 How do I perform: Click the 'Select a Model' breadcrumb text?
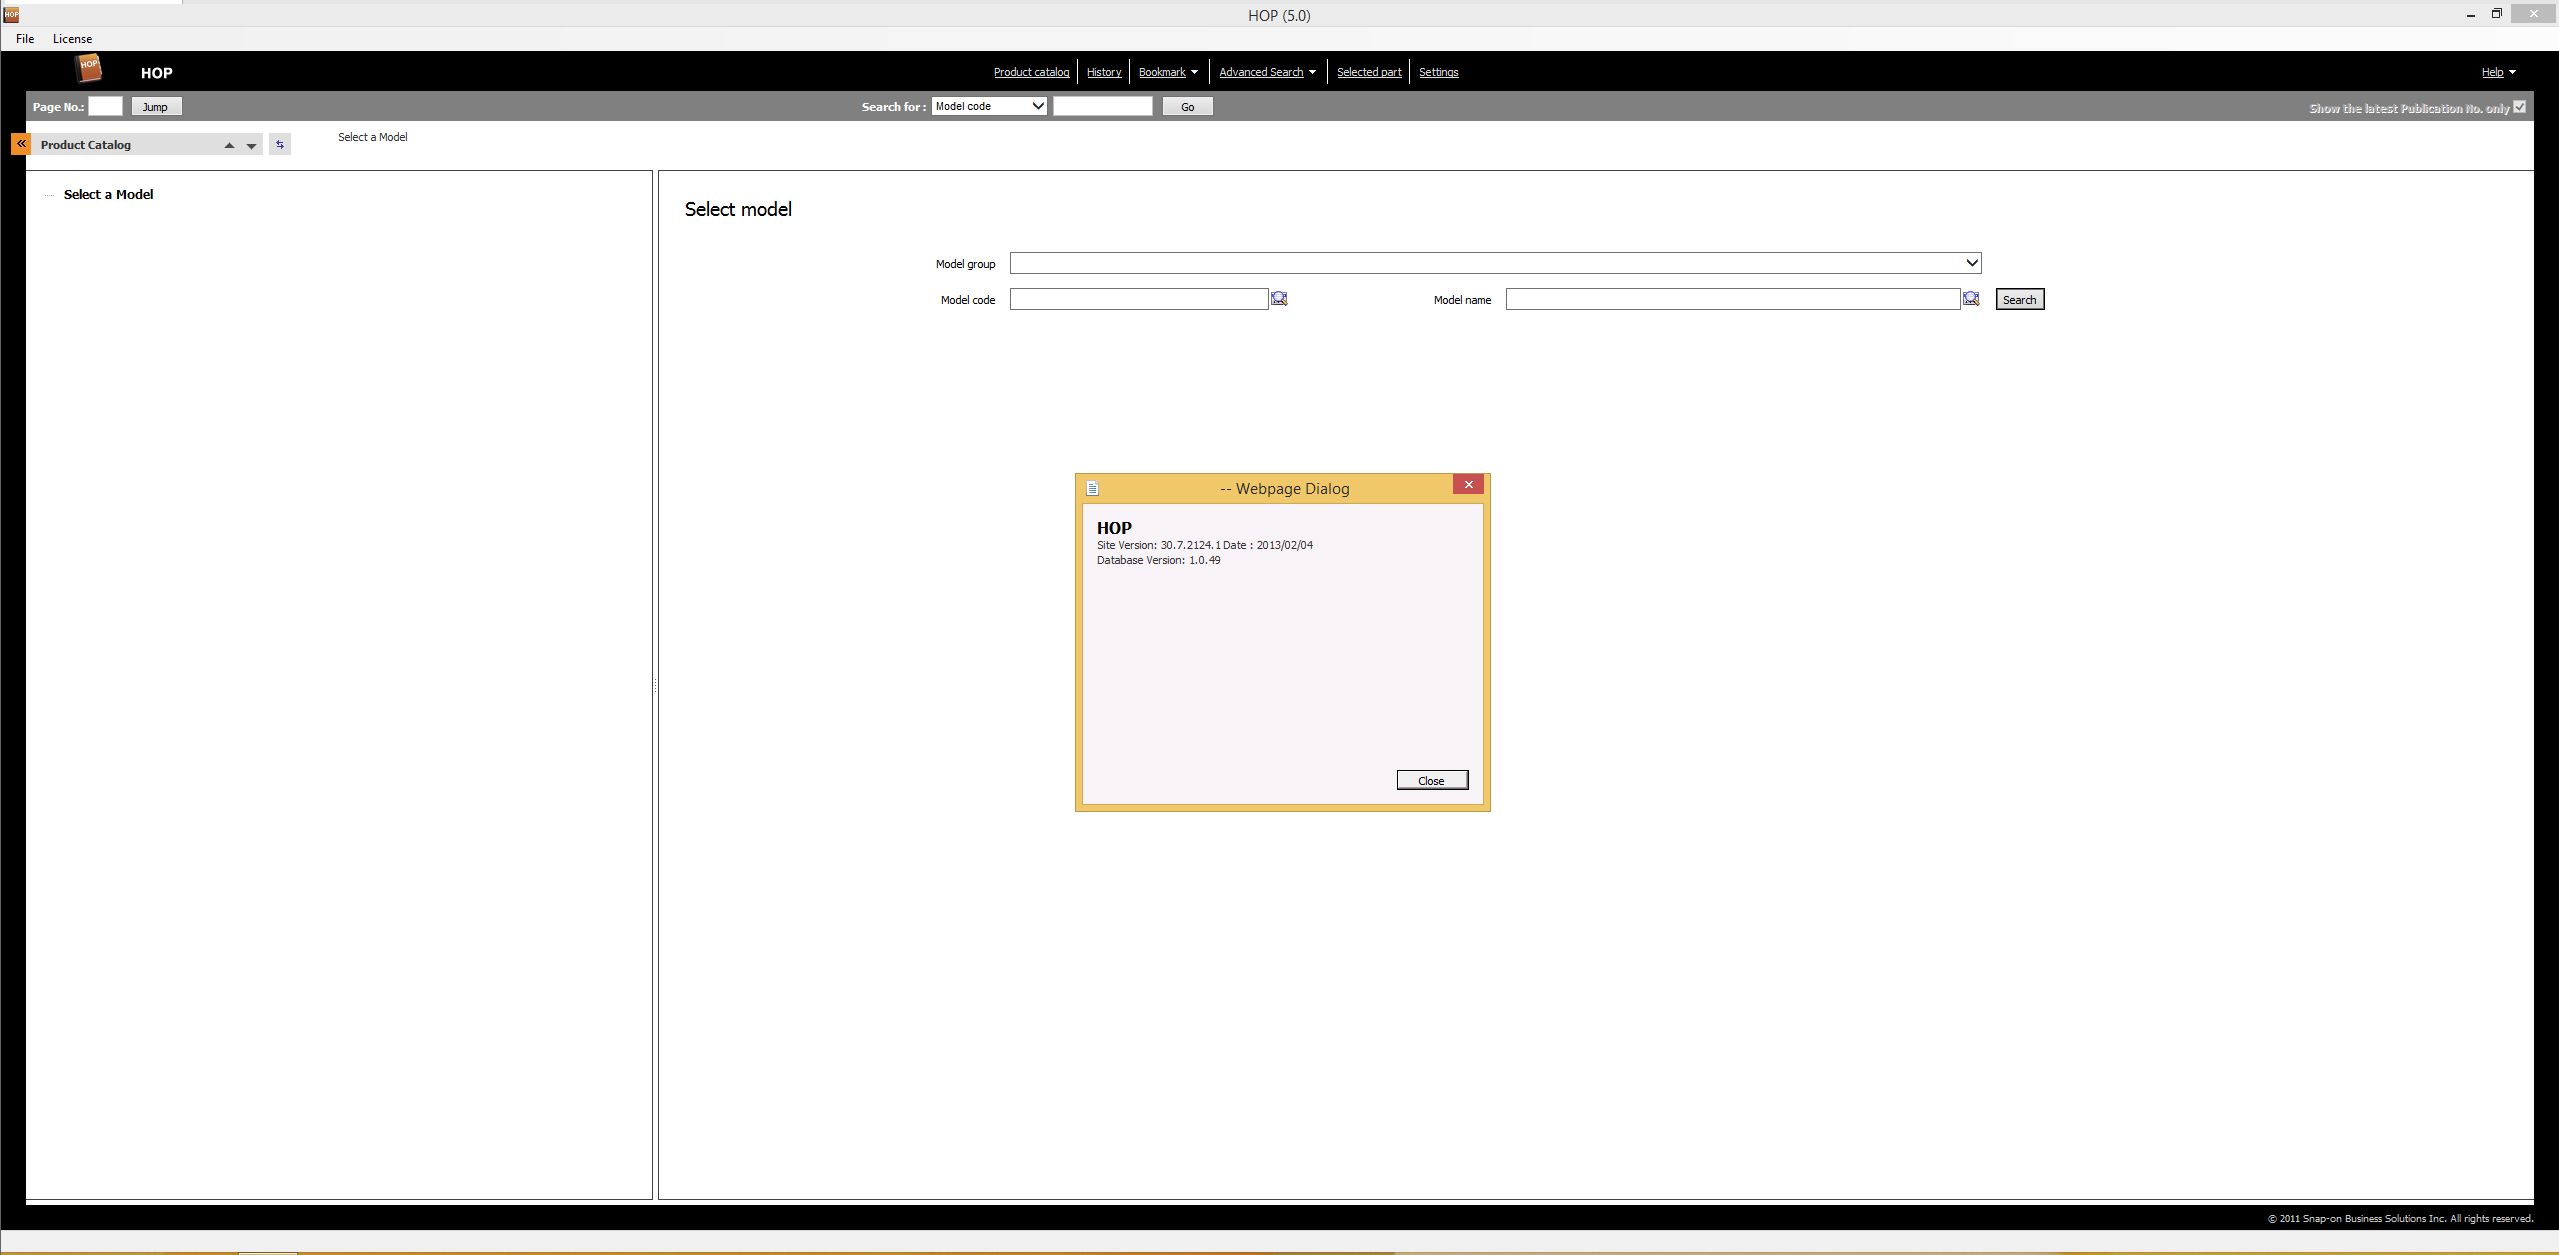(373, 137)
